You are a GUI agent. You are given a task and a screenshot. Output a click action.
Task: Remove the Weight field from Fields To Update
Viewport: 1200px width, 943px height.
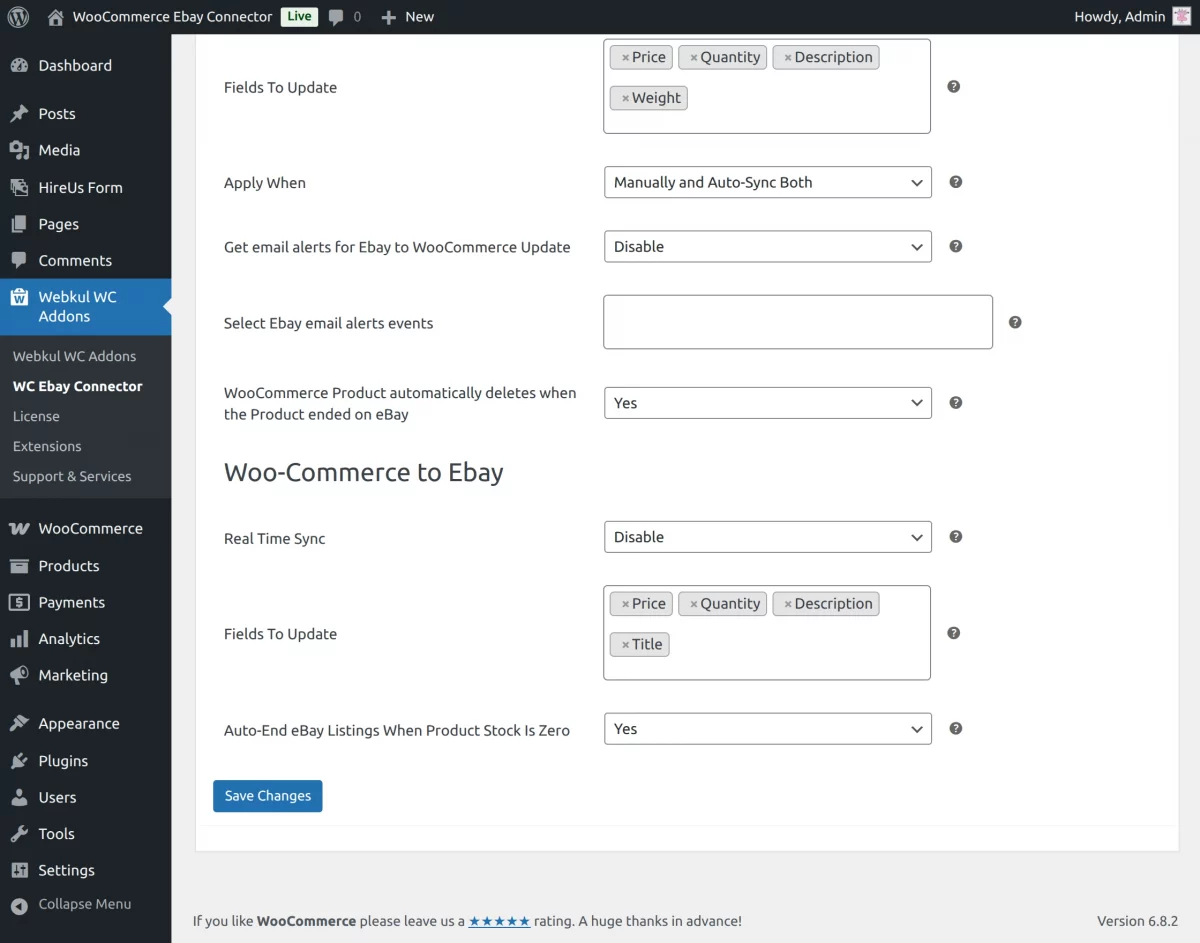click(x=626, y=97)
